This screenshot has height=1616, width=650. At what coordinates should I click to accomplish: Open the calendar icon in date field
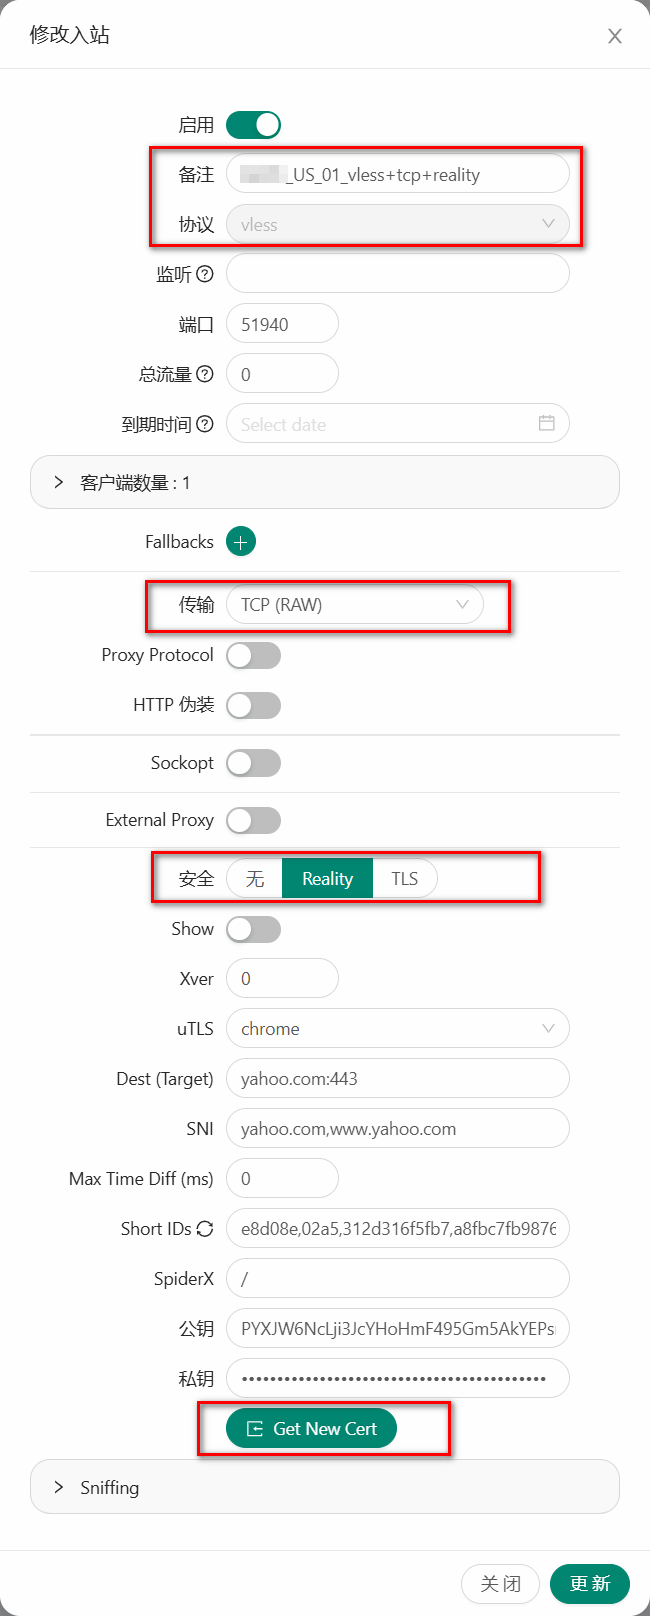(546, 423)
